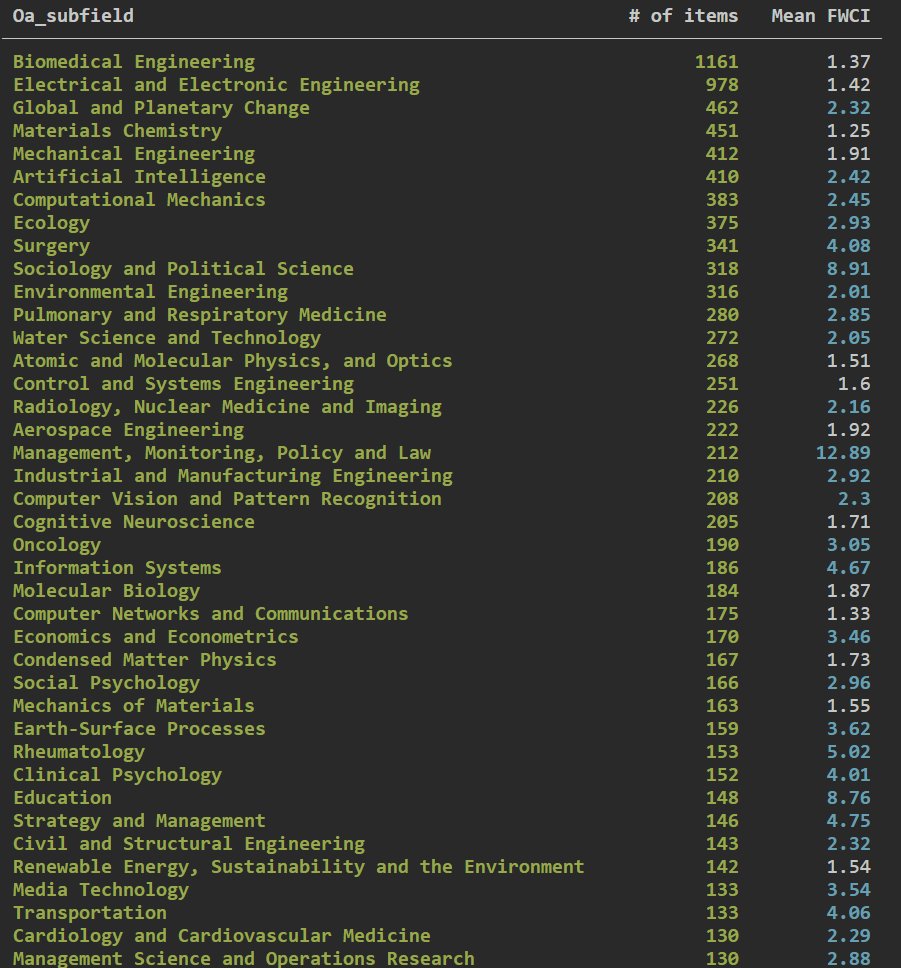Click item count 1161

click(x=716, y=62)
